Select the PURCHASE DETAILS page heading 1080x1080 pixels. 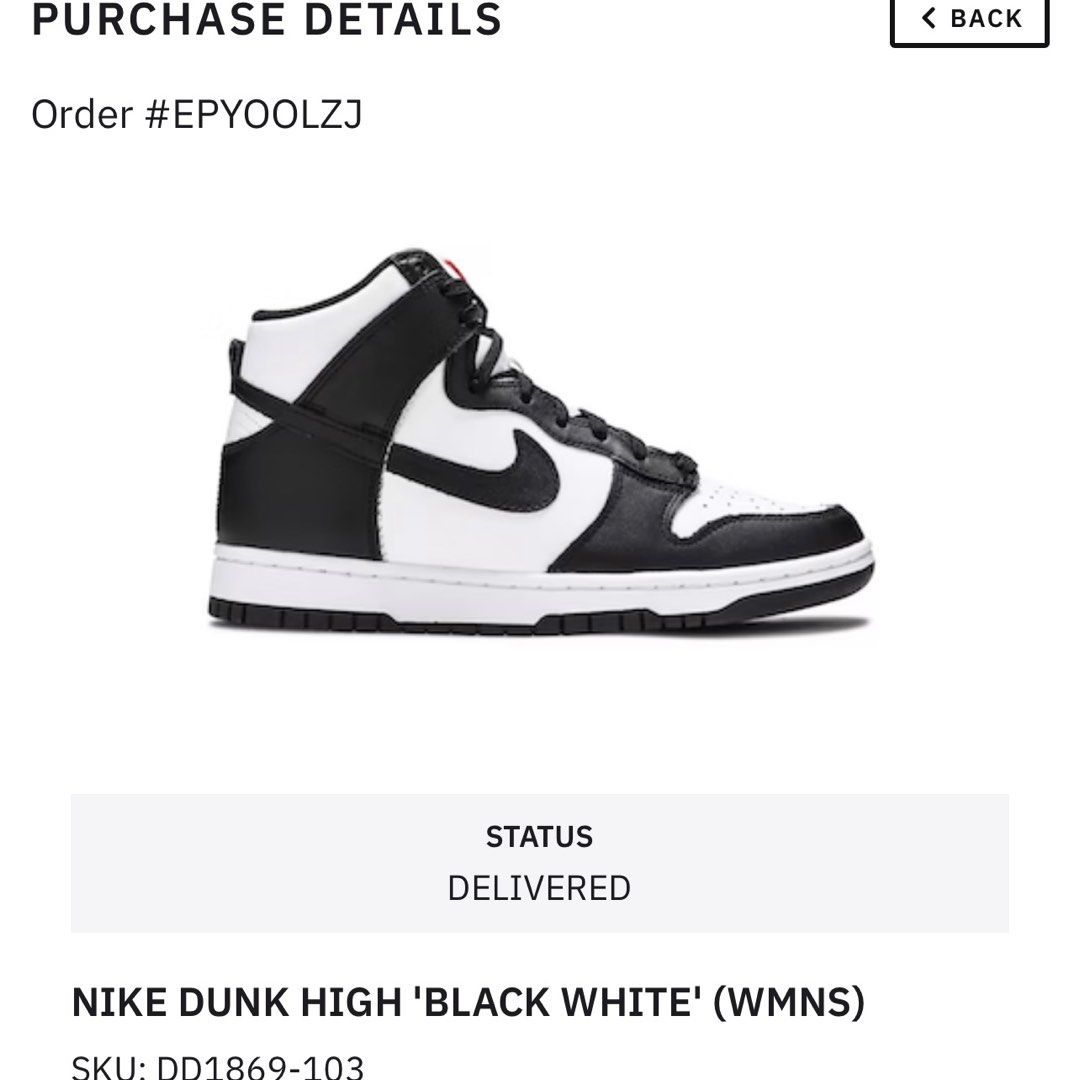pyautogui.click(x=265, y=17)
